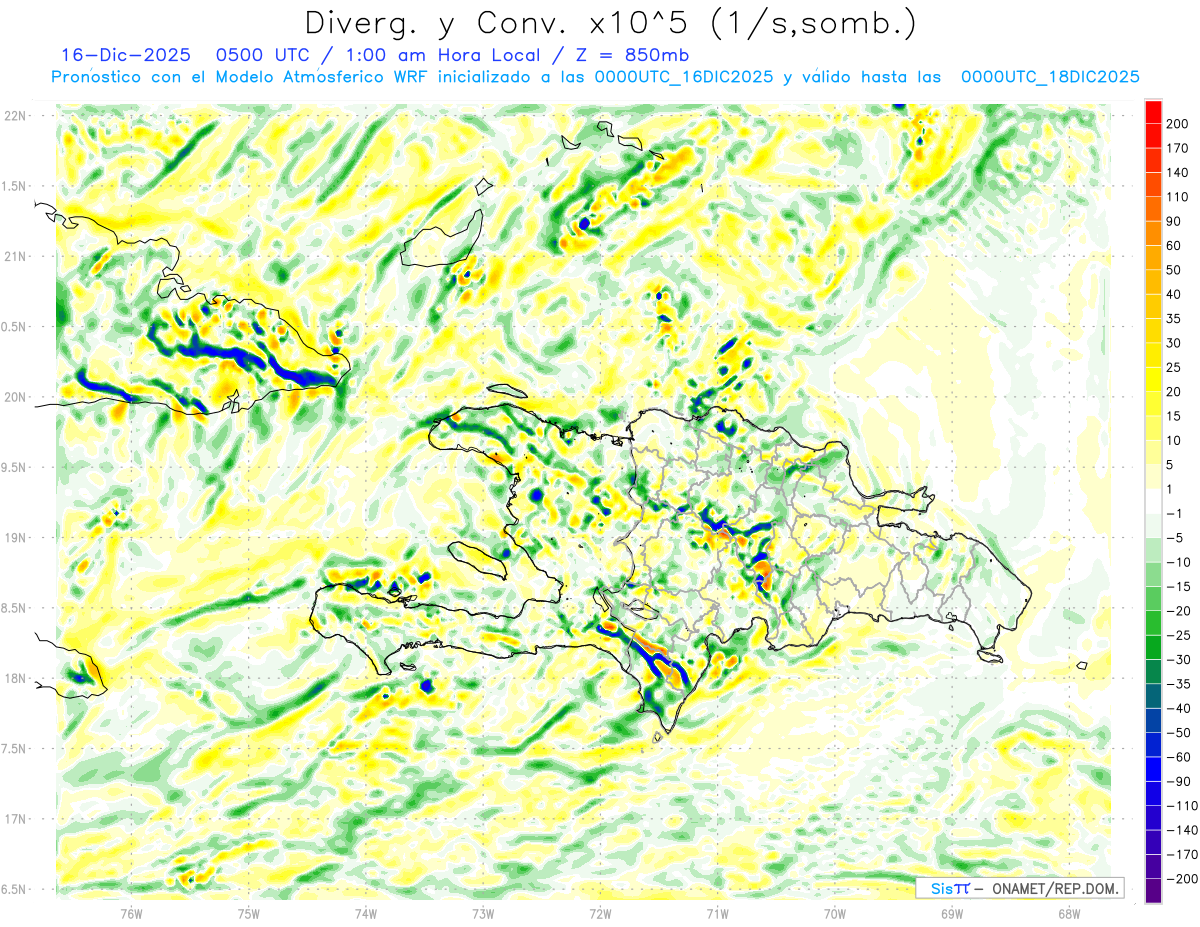Click the '8.5N' latitude tick label
Viewport: 1200px width, 927px height.
click(x=15, y=608)
